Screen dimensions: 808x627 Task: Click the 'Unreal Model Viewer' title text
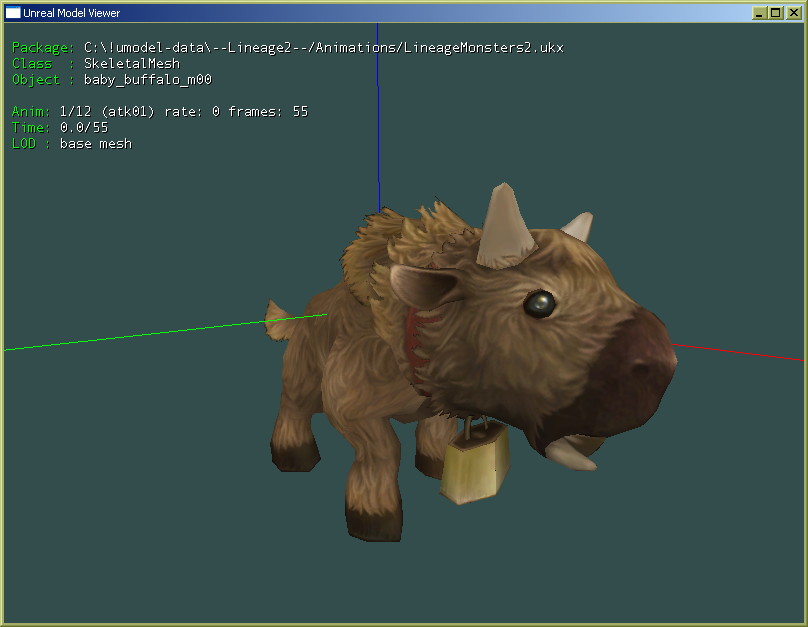pyautogui.click(x=72, y=13)
